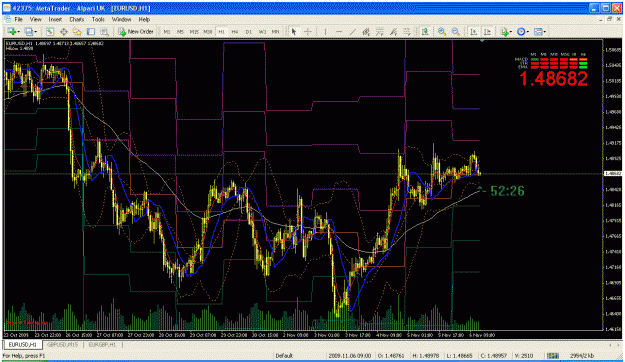Toggle the Terminal panel icon
Screen dimensions: 625x362
click(x=91, y=31)
